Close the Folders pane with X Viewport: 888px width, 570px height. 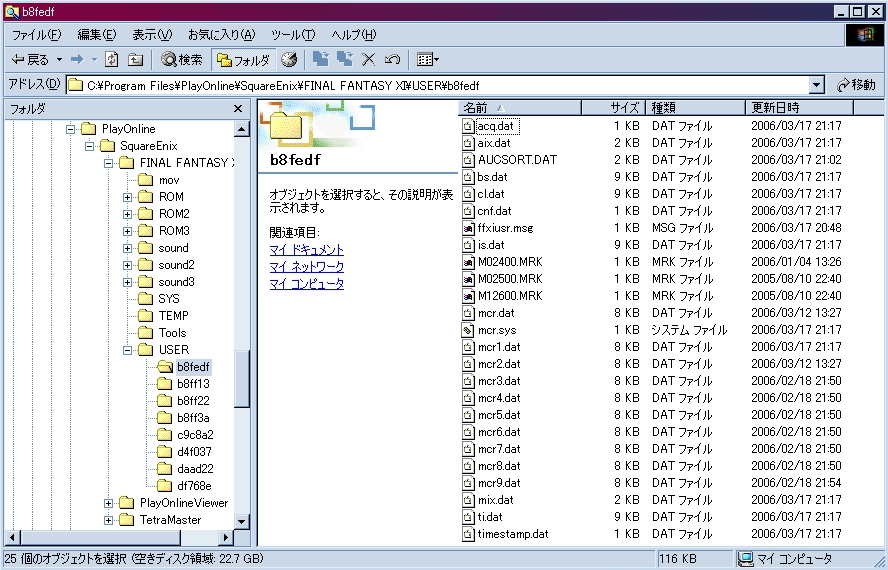238,108
